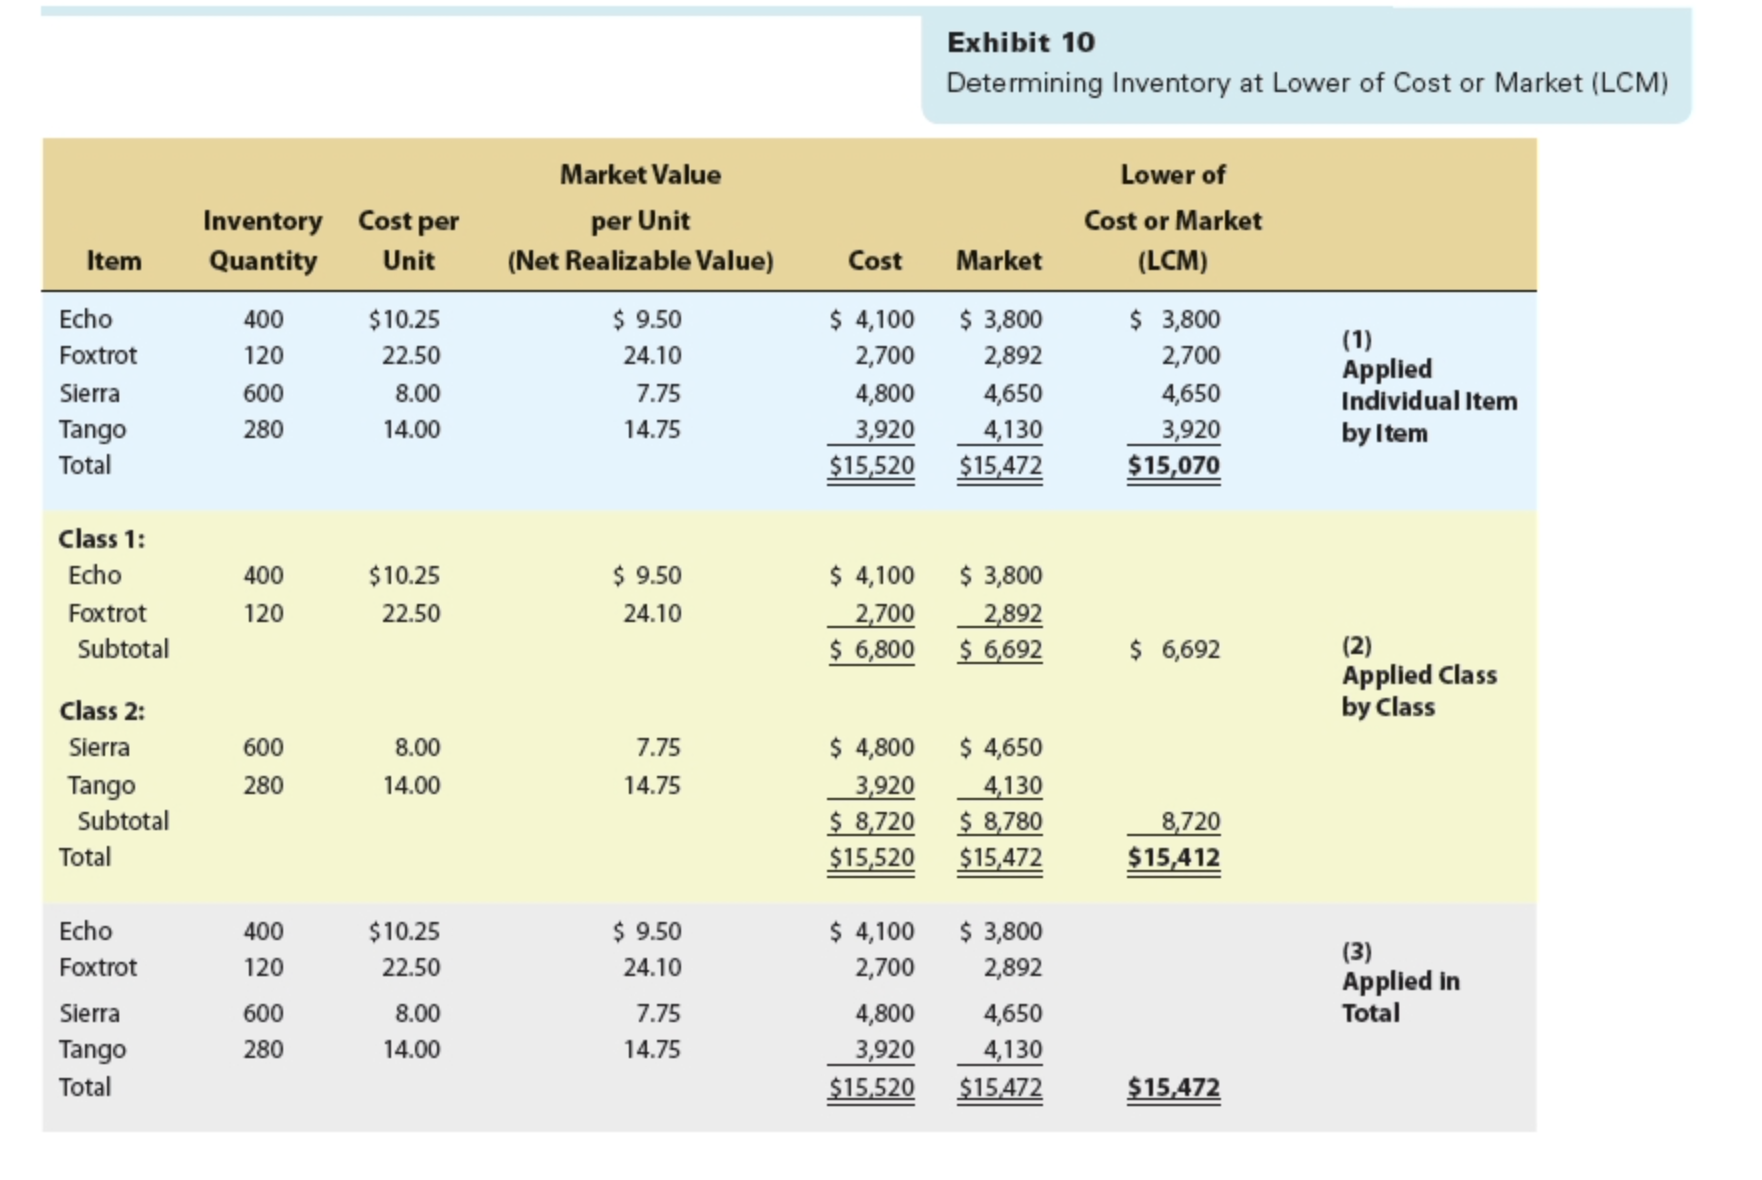Screen dimensions: 1762x1180
Task: Select the bold LCM total $15,070
Action: point(1173,465)
